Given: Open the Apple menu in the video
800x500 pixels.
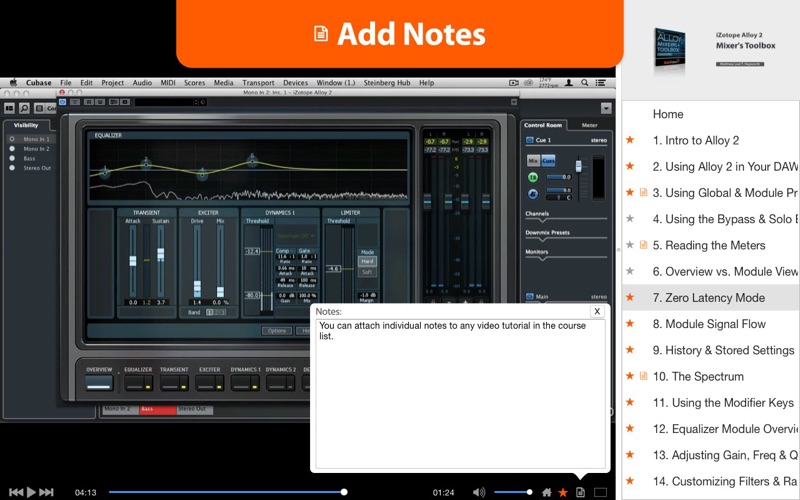Looking at the screenshot, I should tap(14, 82).
